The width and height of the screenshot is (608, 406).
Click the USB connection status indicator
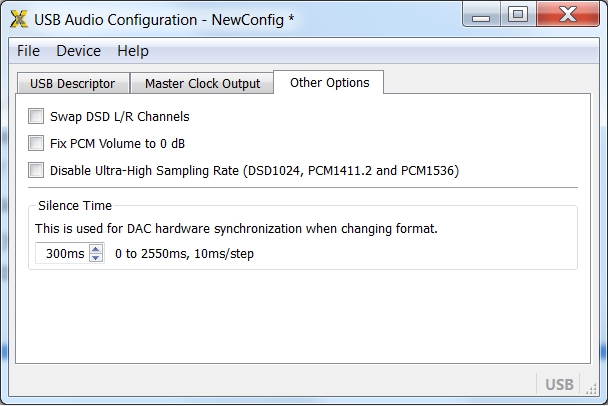pyautogui.click(x=559, y=384)
